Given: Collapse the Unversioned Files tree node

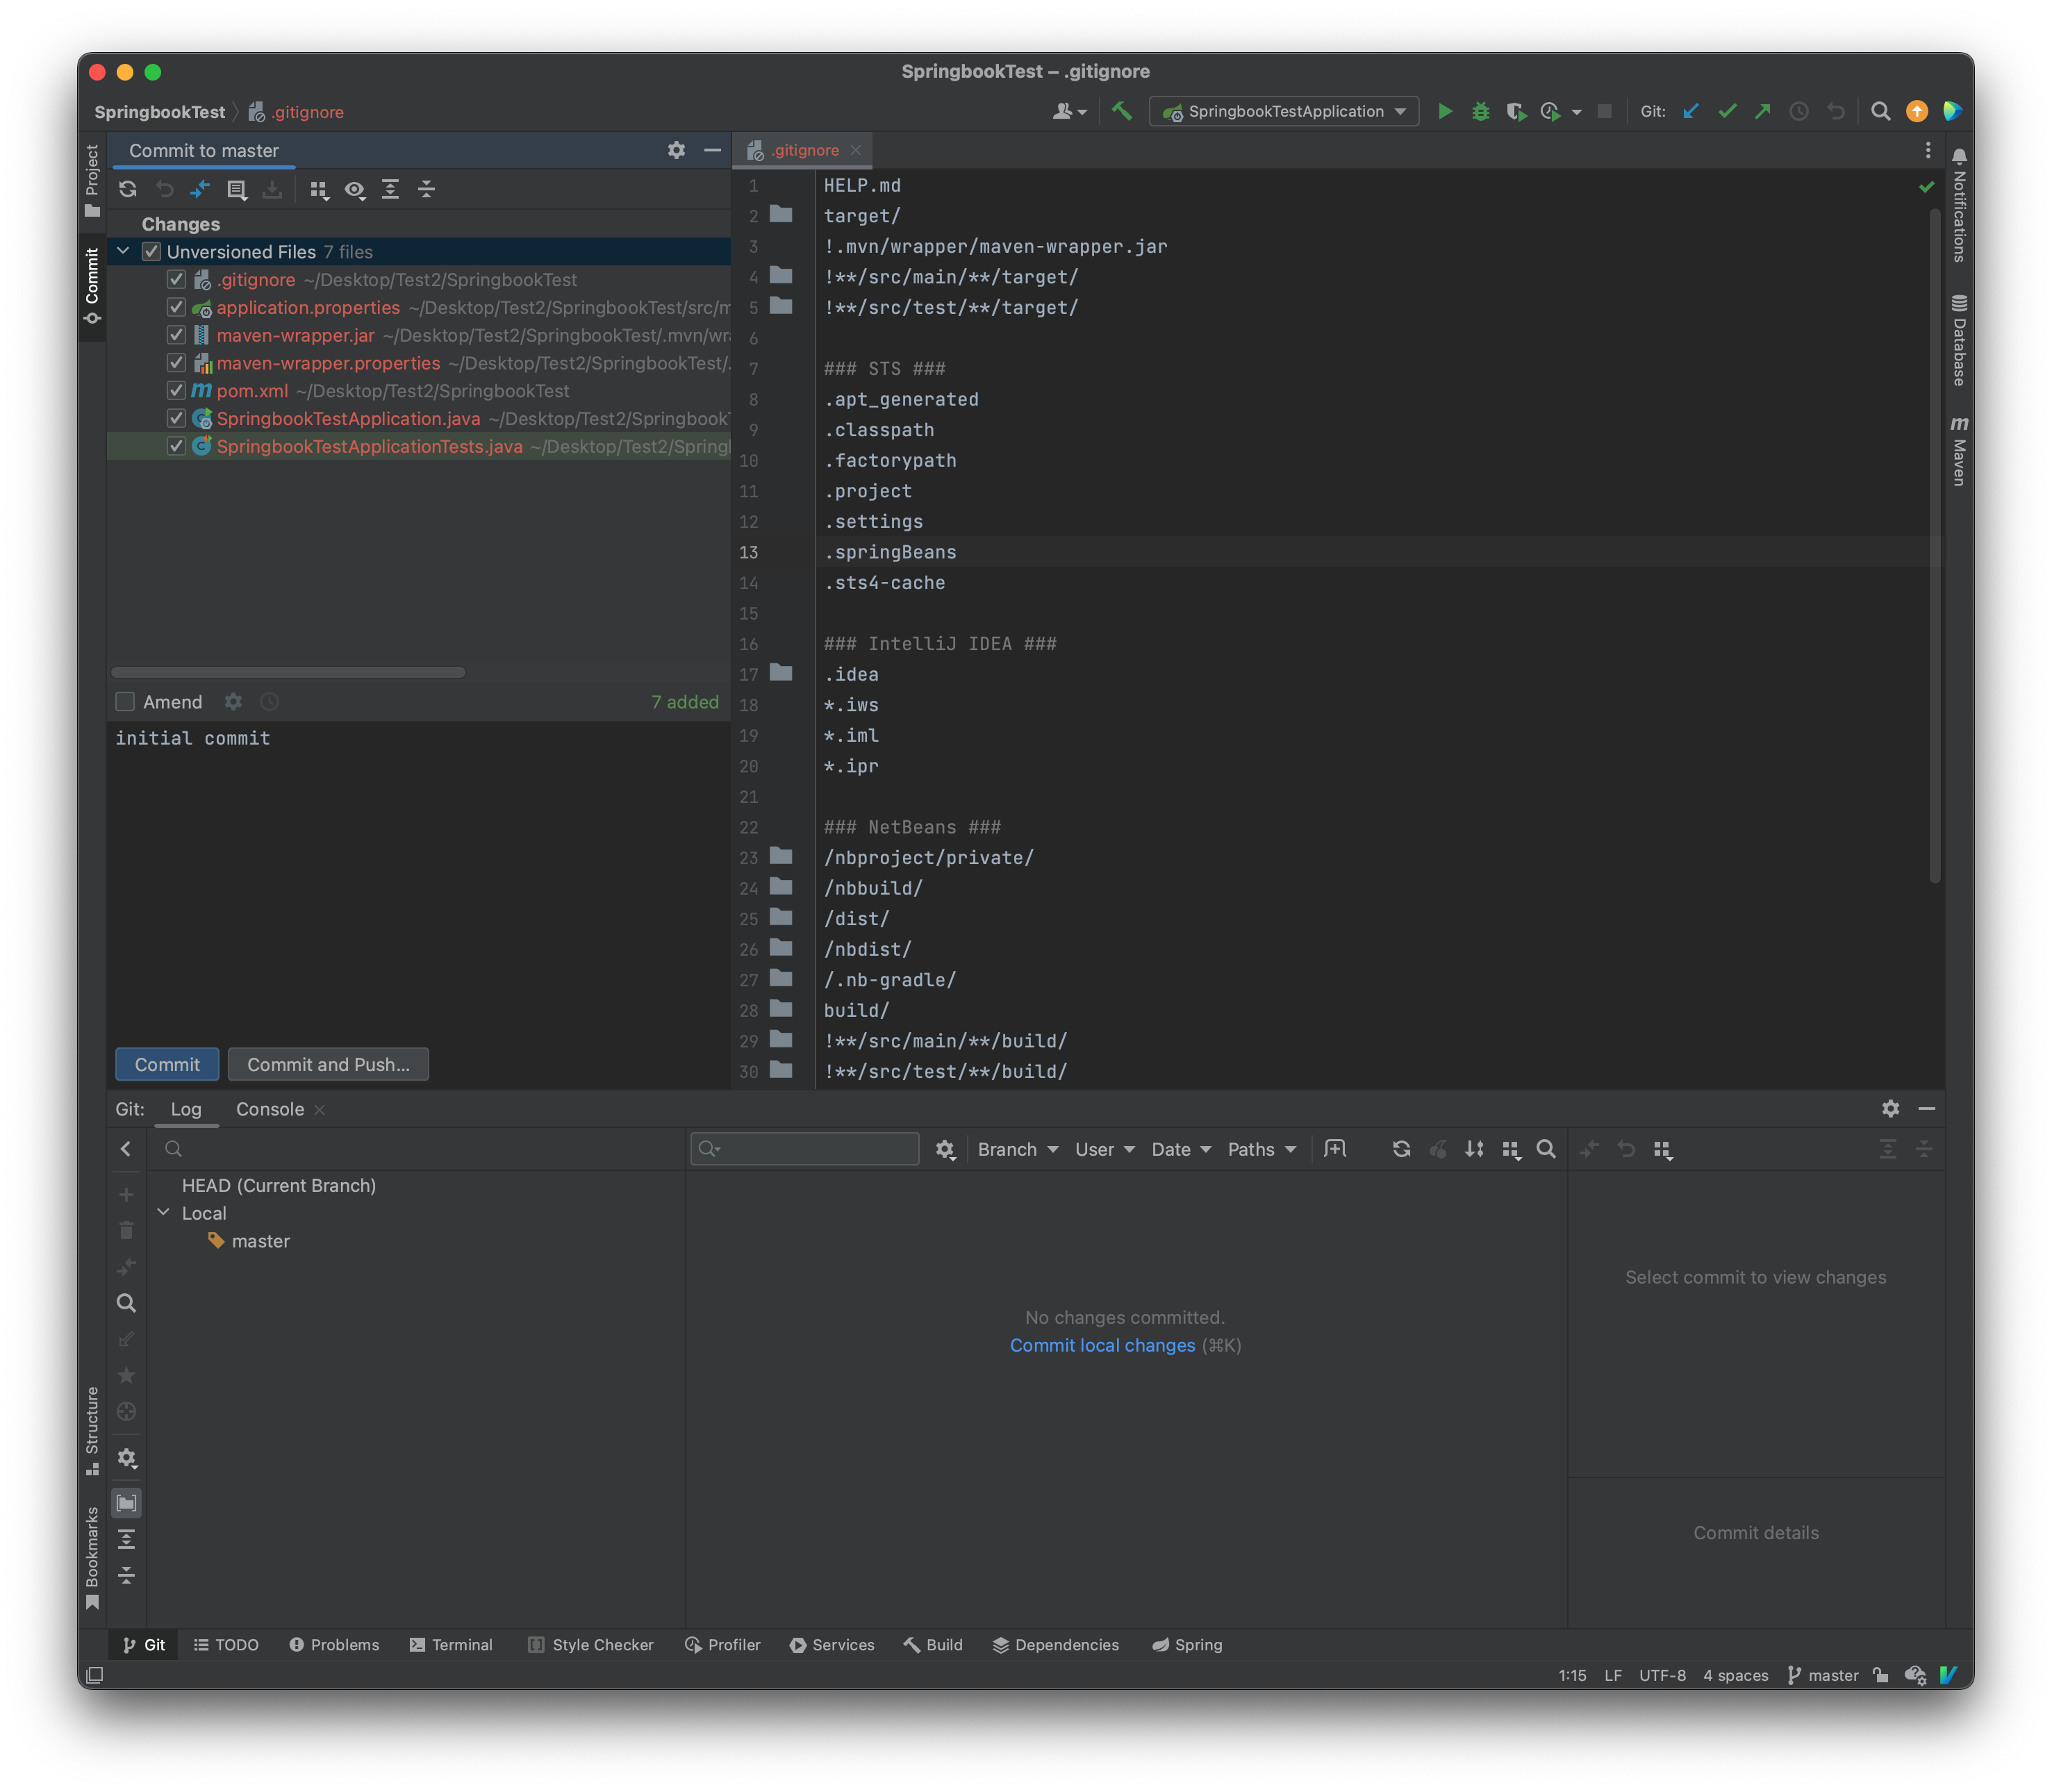Looking at the screenshot, I should [123, 251].
